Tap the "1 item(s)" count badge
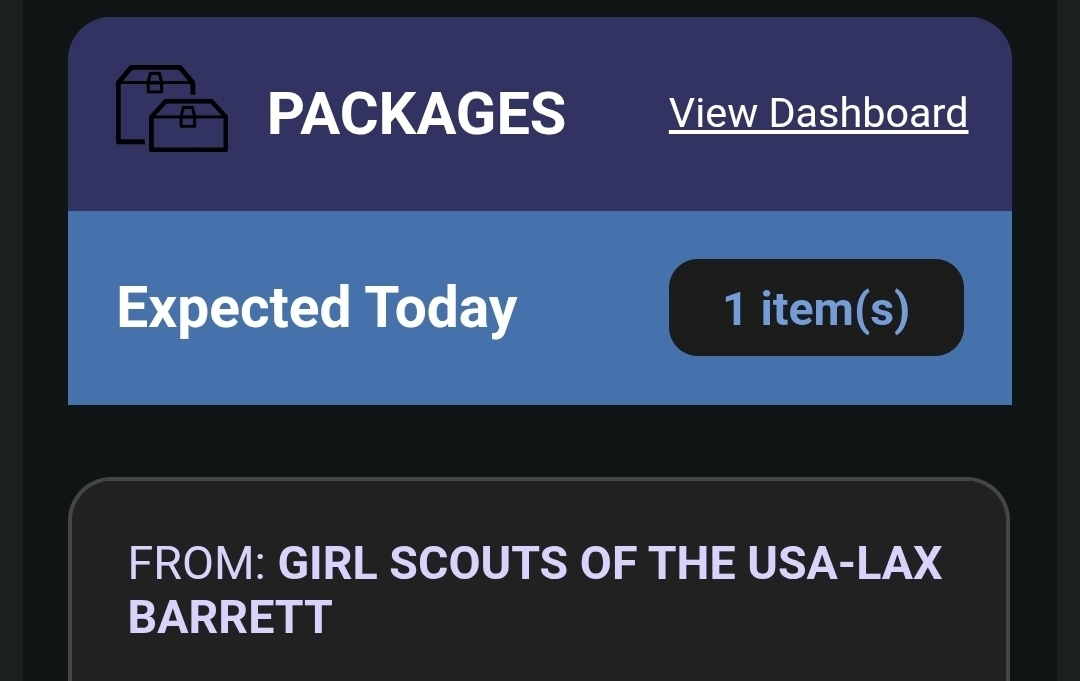This screenshot has width=1080, height=681. (x=816, y=308)
